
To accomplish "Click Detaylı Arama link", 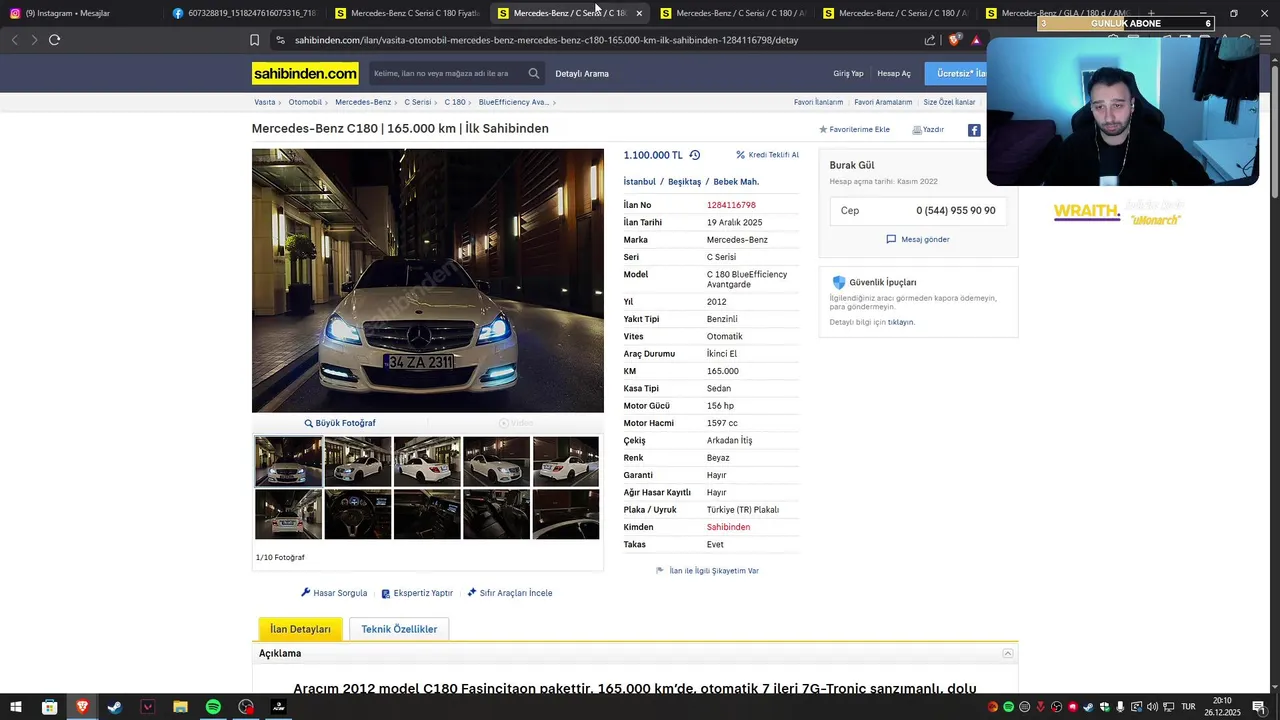I will (x=582, y=74).
